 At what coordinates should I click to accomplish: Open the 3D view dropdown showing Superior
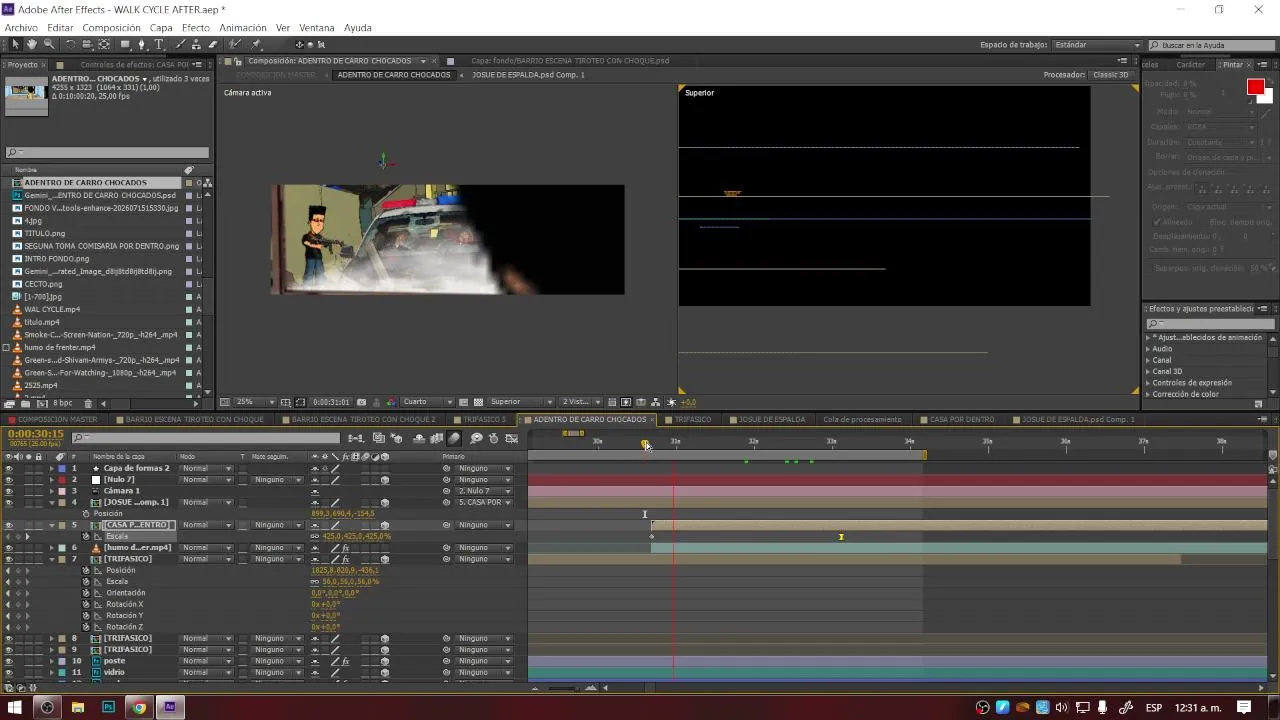tap(520, 402)
